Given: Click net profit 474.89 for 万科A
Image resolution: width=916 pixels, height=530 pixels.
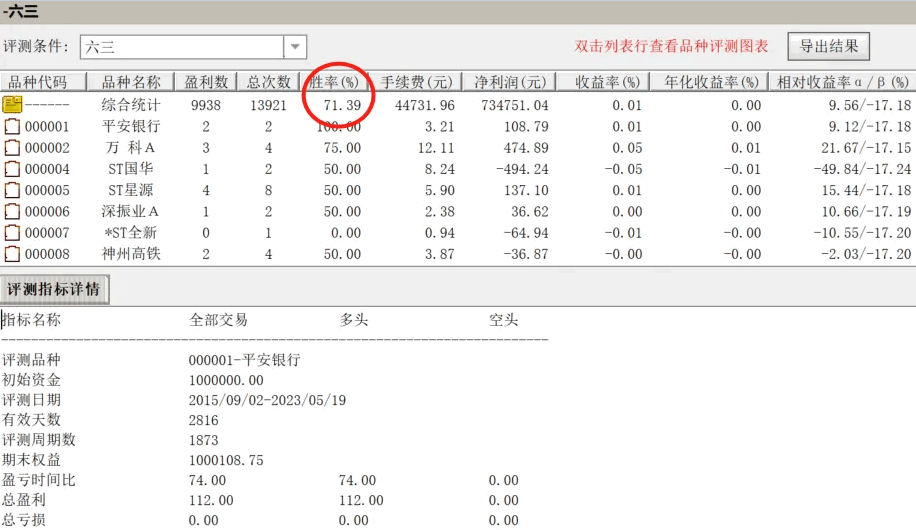Looking at the screenshot, I should (526, 148).
